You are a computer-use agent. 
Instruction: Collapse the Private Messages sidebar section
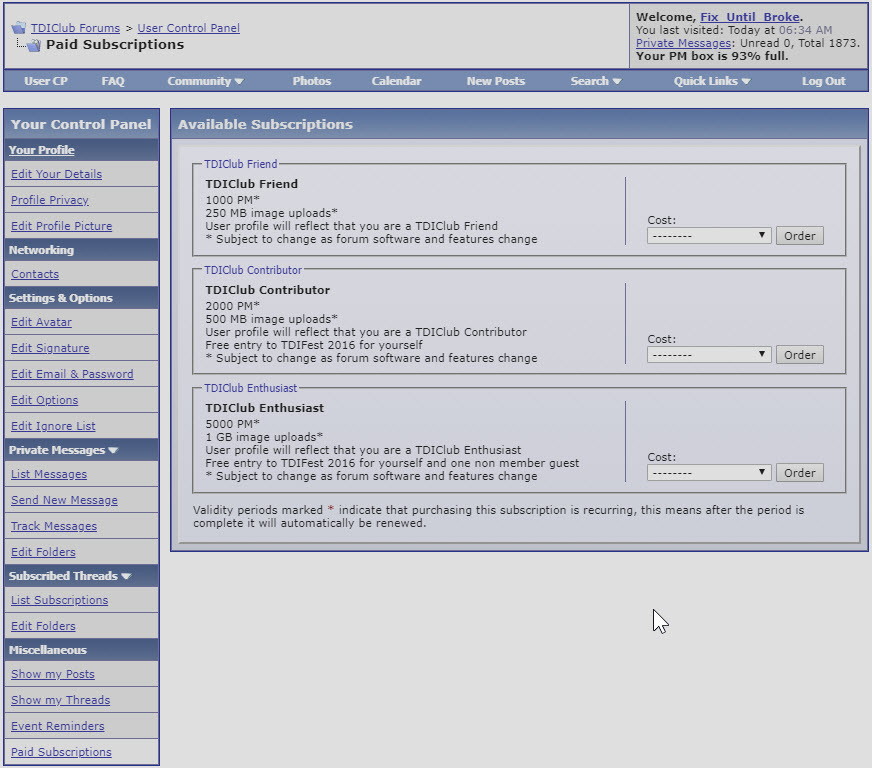[113, 450]
